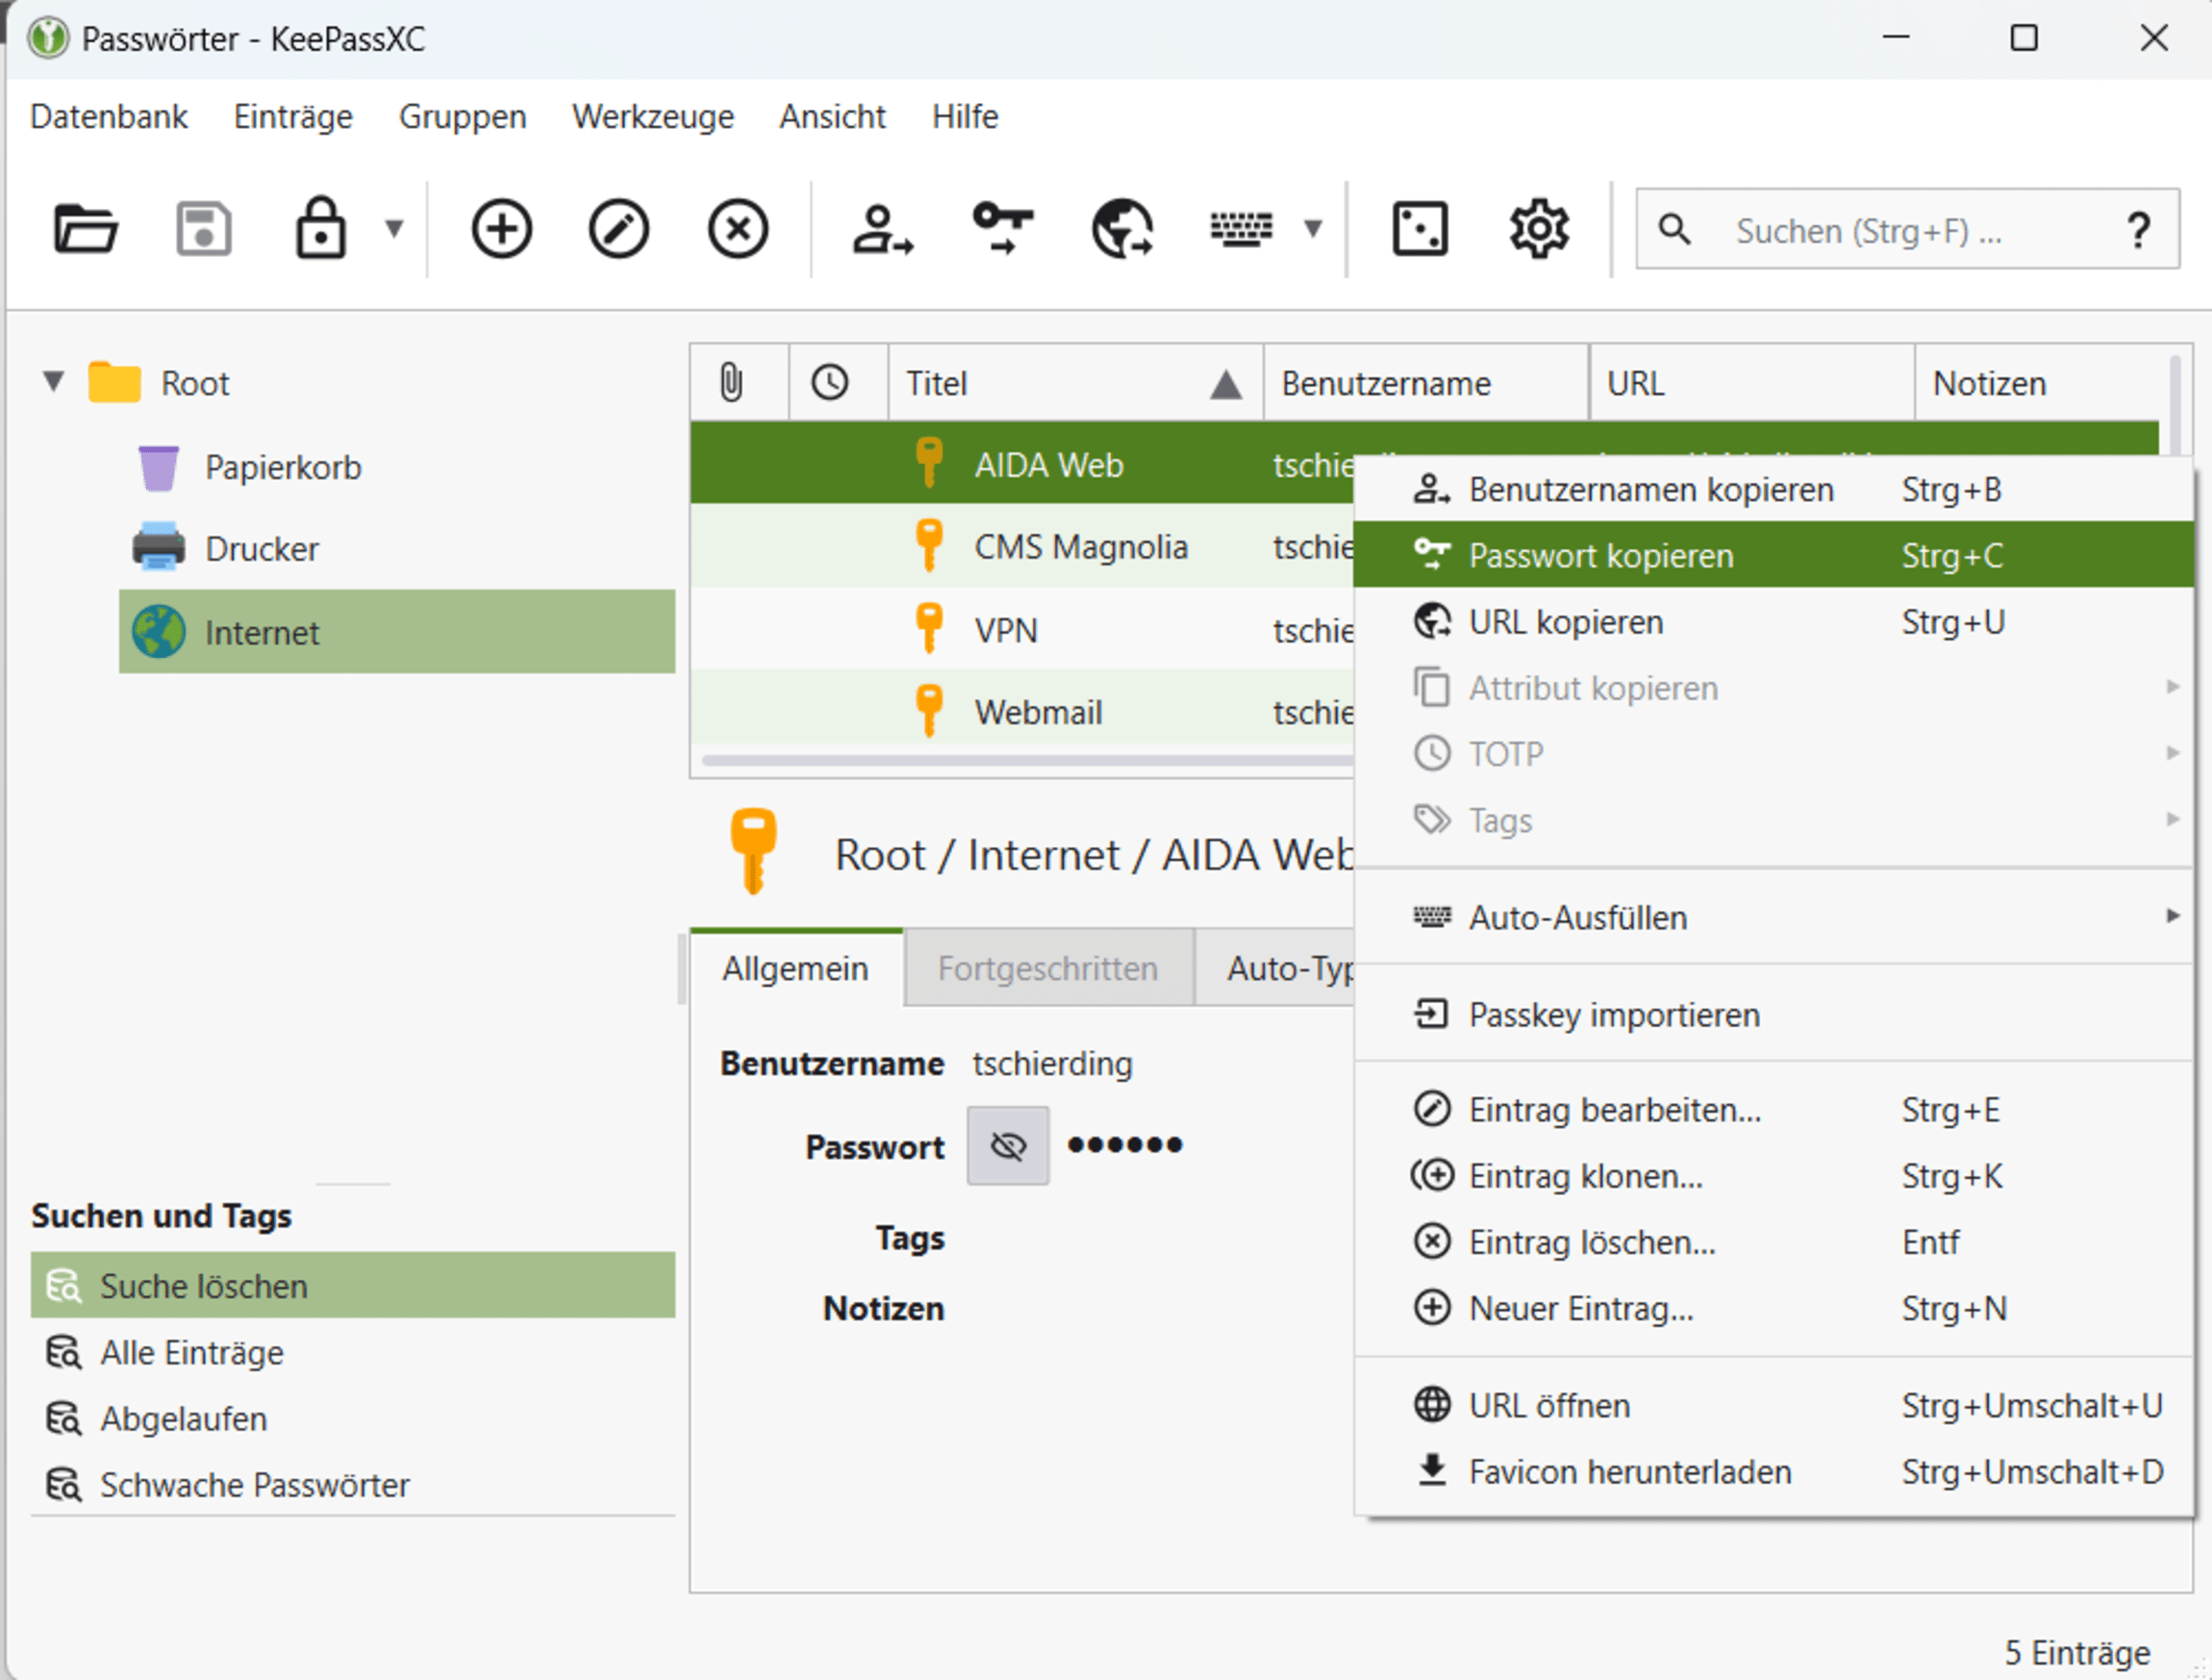Sort entries by Benutzername column header
Image resolution: width=2212 pixels, height=1680 pixels.
click(1427, 383)
